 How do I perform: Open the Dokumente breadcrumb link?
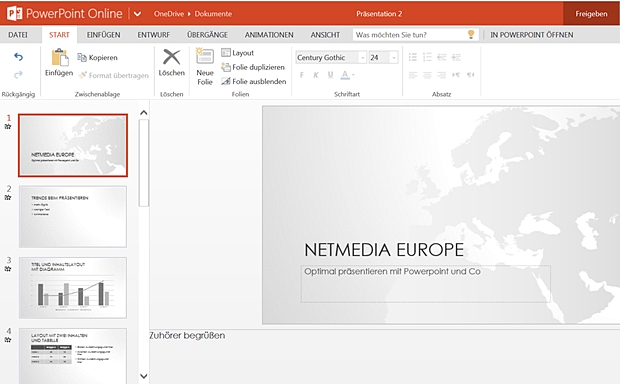pyautogui.click(x=213, y=14)
